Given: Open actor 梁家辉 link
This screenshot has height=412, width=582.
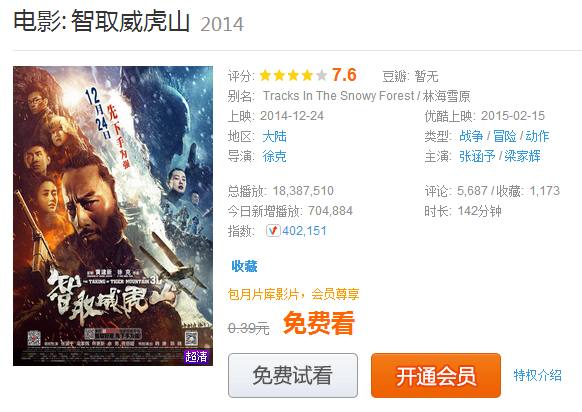Looking at the screenshot, I should point(522,156).
